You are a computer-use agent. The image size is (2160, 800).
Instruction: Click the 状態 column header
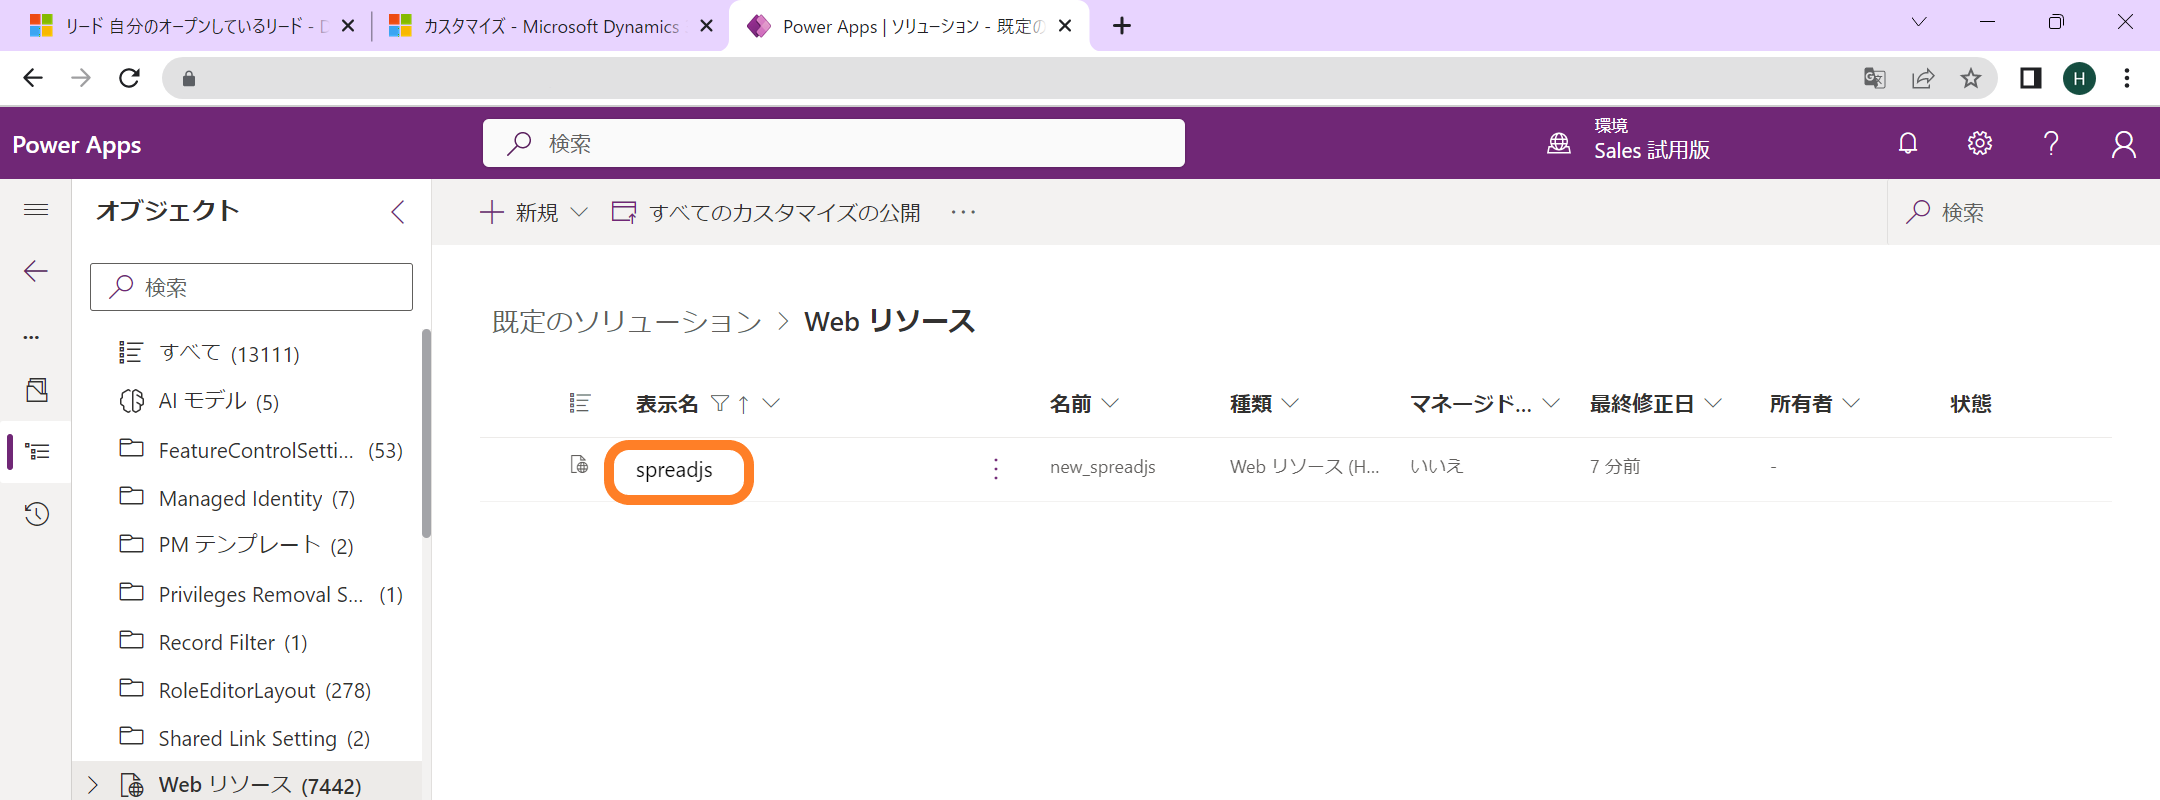click(x=1970, y=403)
